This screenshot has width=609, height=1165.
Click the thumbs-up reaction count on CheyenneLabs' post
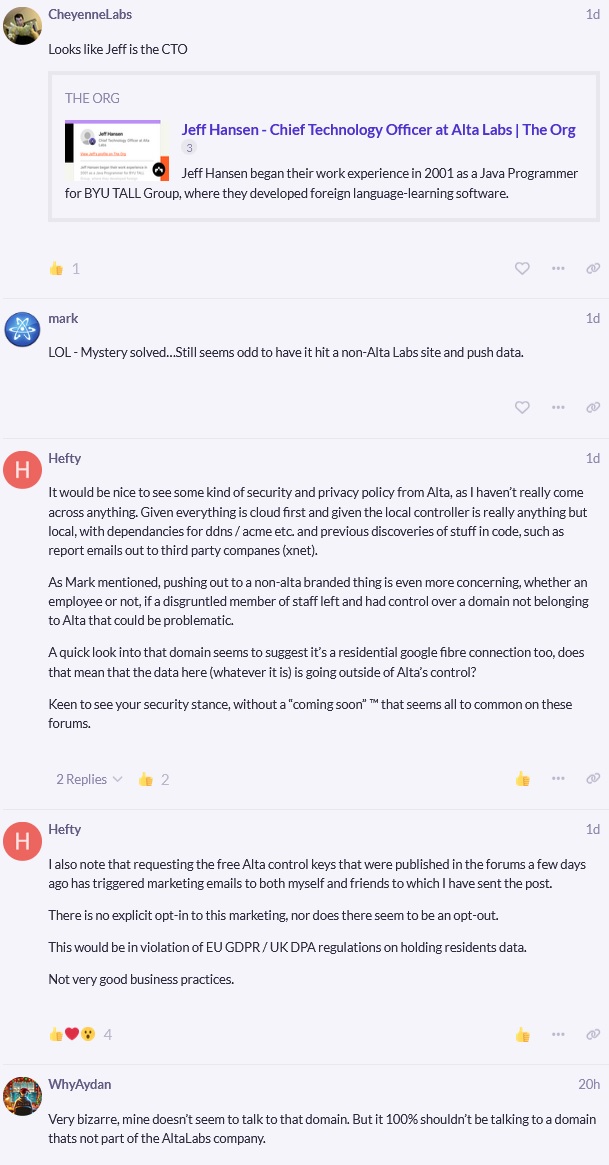[64, 268]
